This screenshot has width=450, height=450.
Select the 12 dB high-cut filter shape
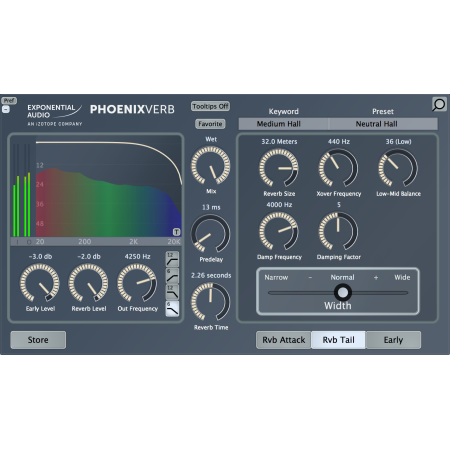pyautogui.click(x=172, y=292)
